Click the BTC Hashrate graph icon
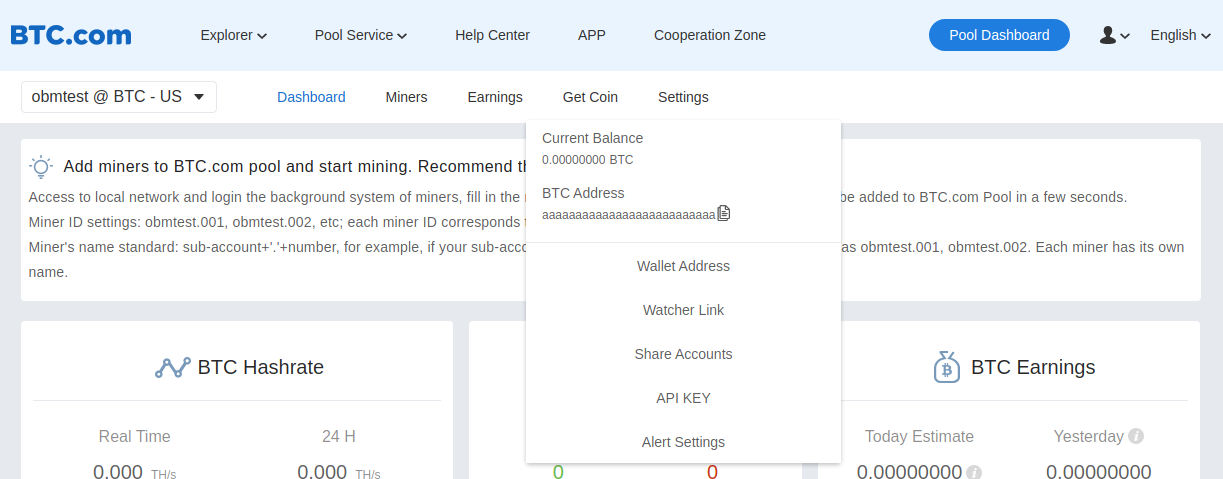The height and width of the screenshot is (479, 1223). point(172,367)
